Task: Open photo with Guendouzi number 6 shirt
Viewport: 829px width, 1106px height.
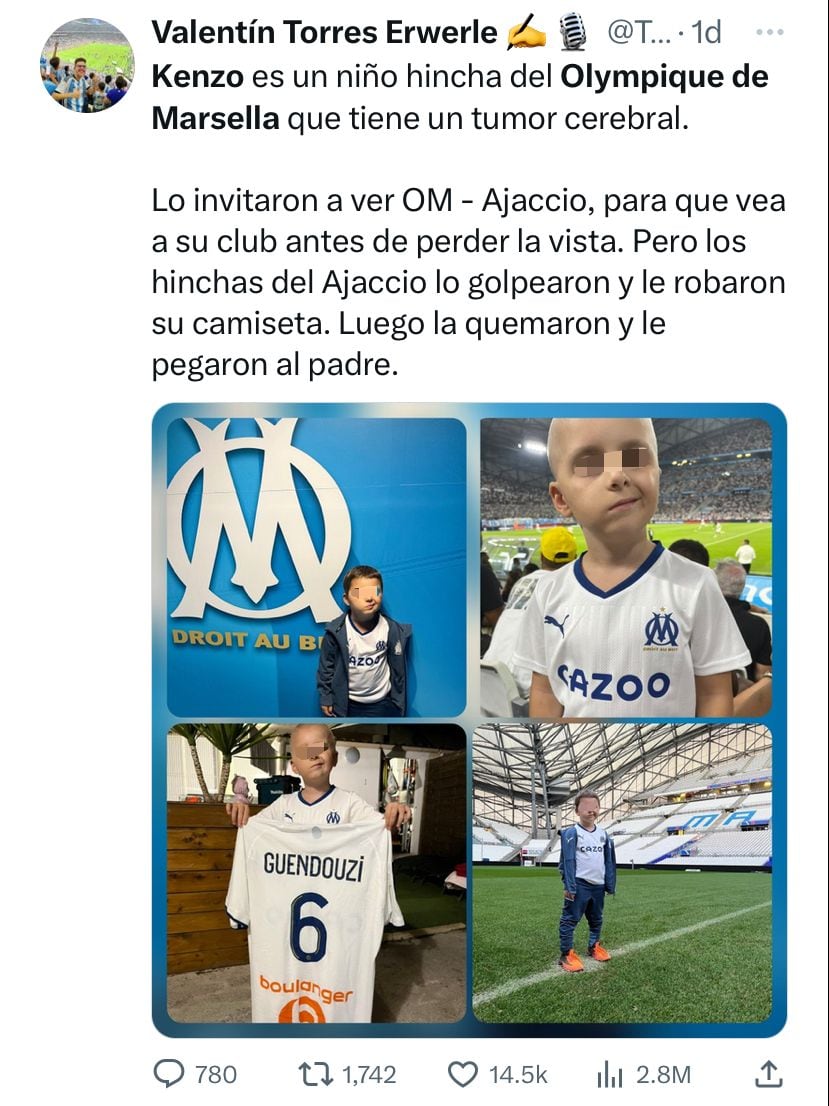Action: click(316, 873)
